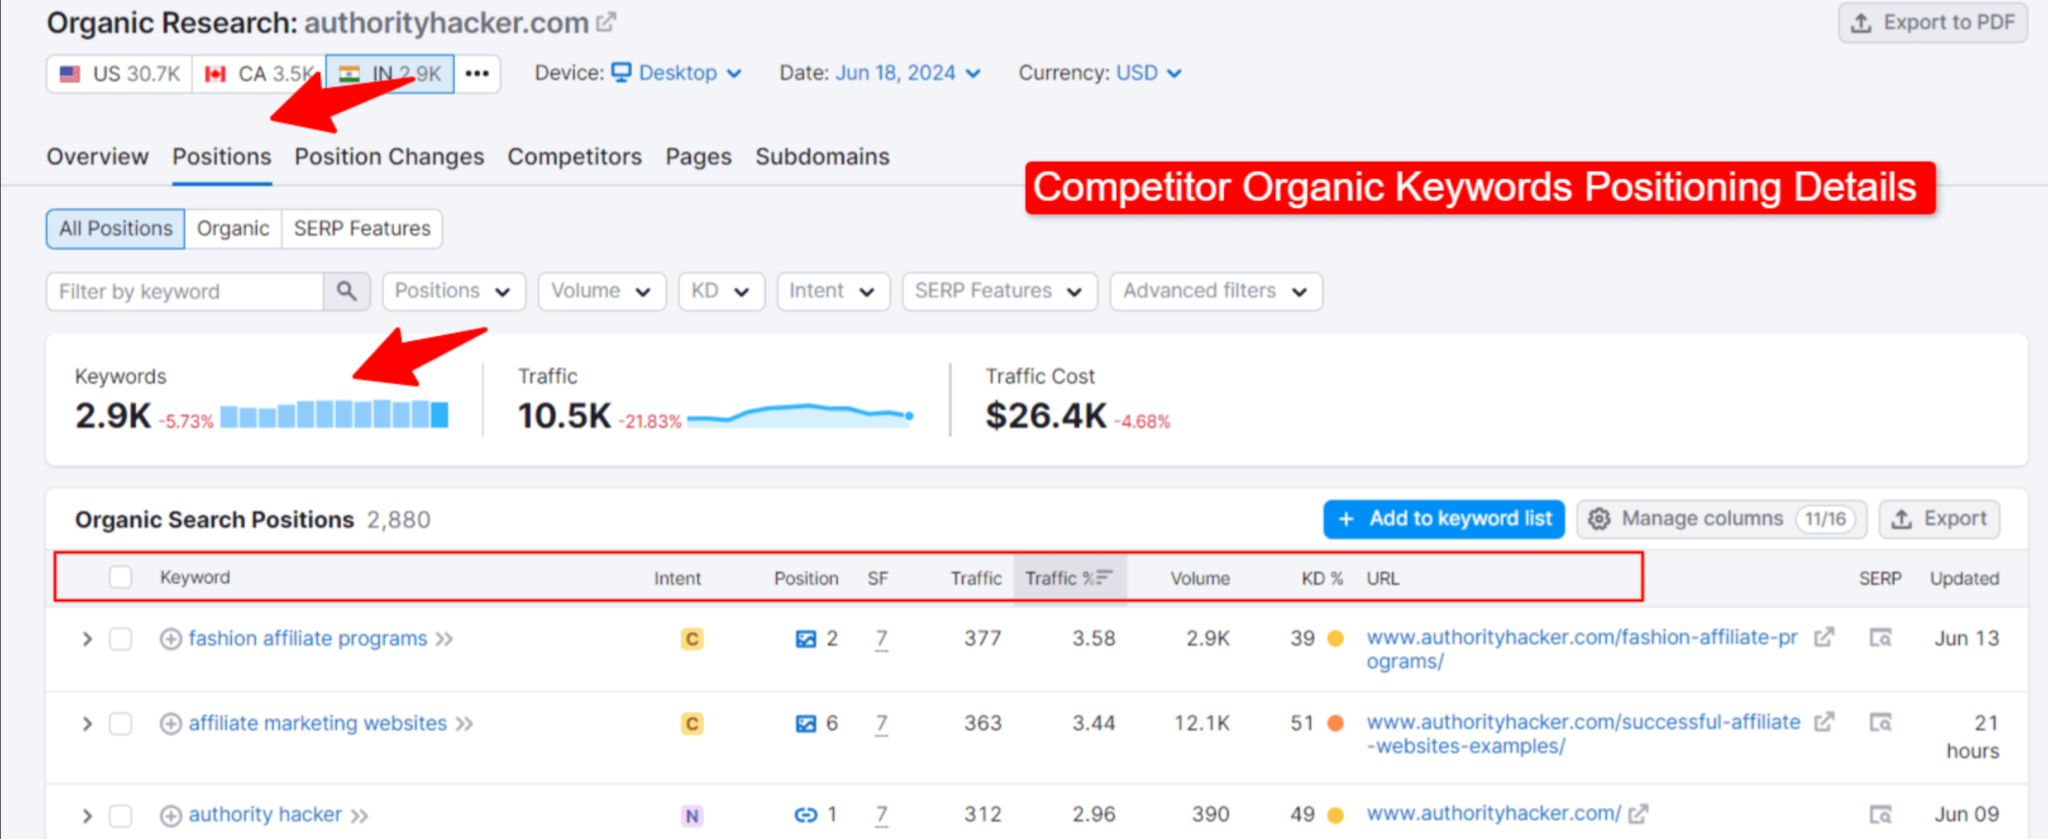This screenshot has height=839, width=2048.
Task: Click the image SERP feature icon at position 2
Action: pos(805,639)
